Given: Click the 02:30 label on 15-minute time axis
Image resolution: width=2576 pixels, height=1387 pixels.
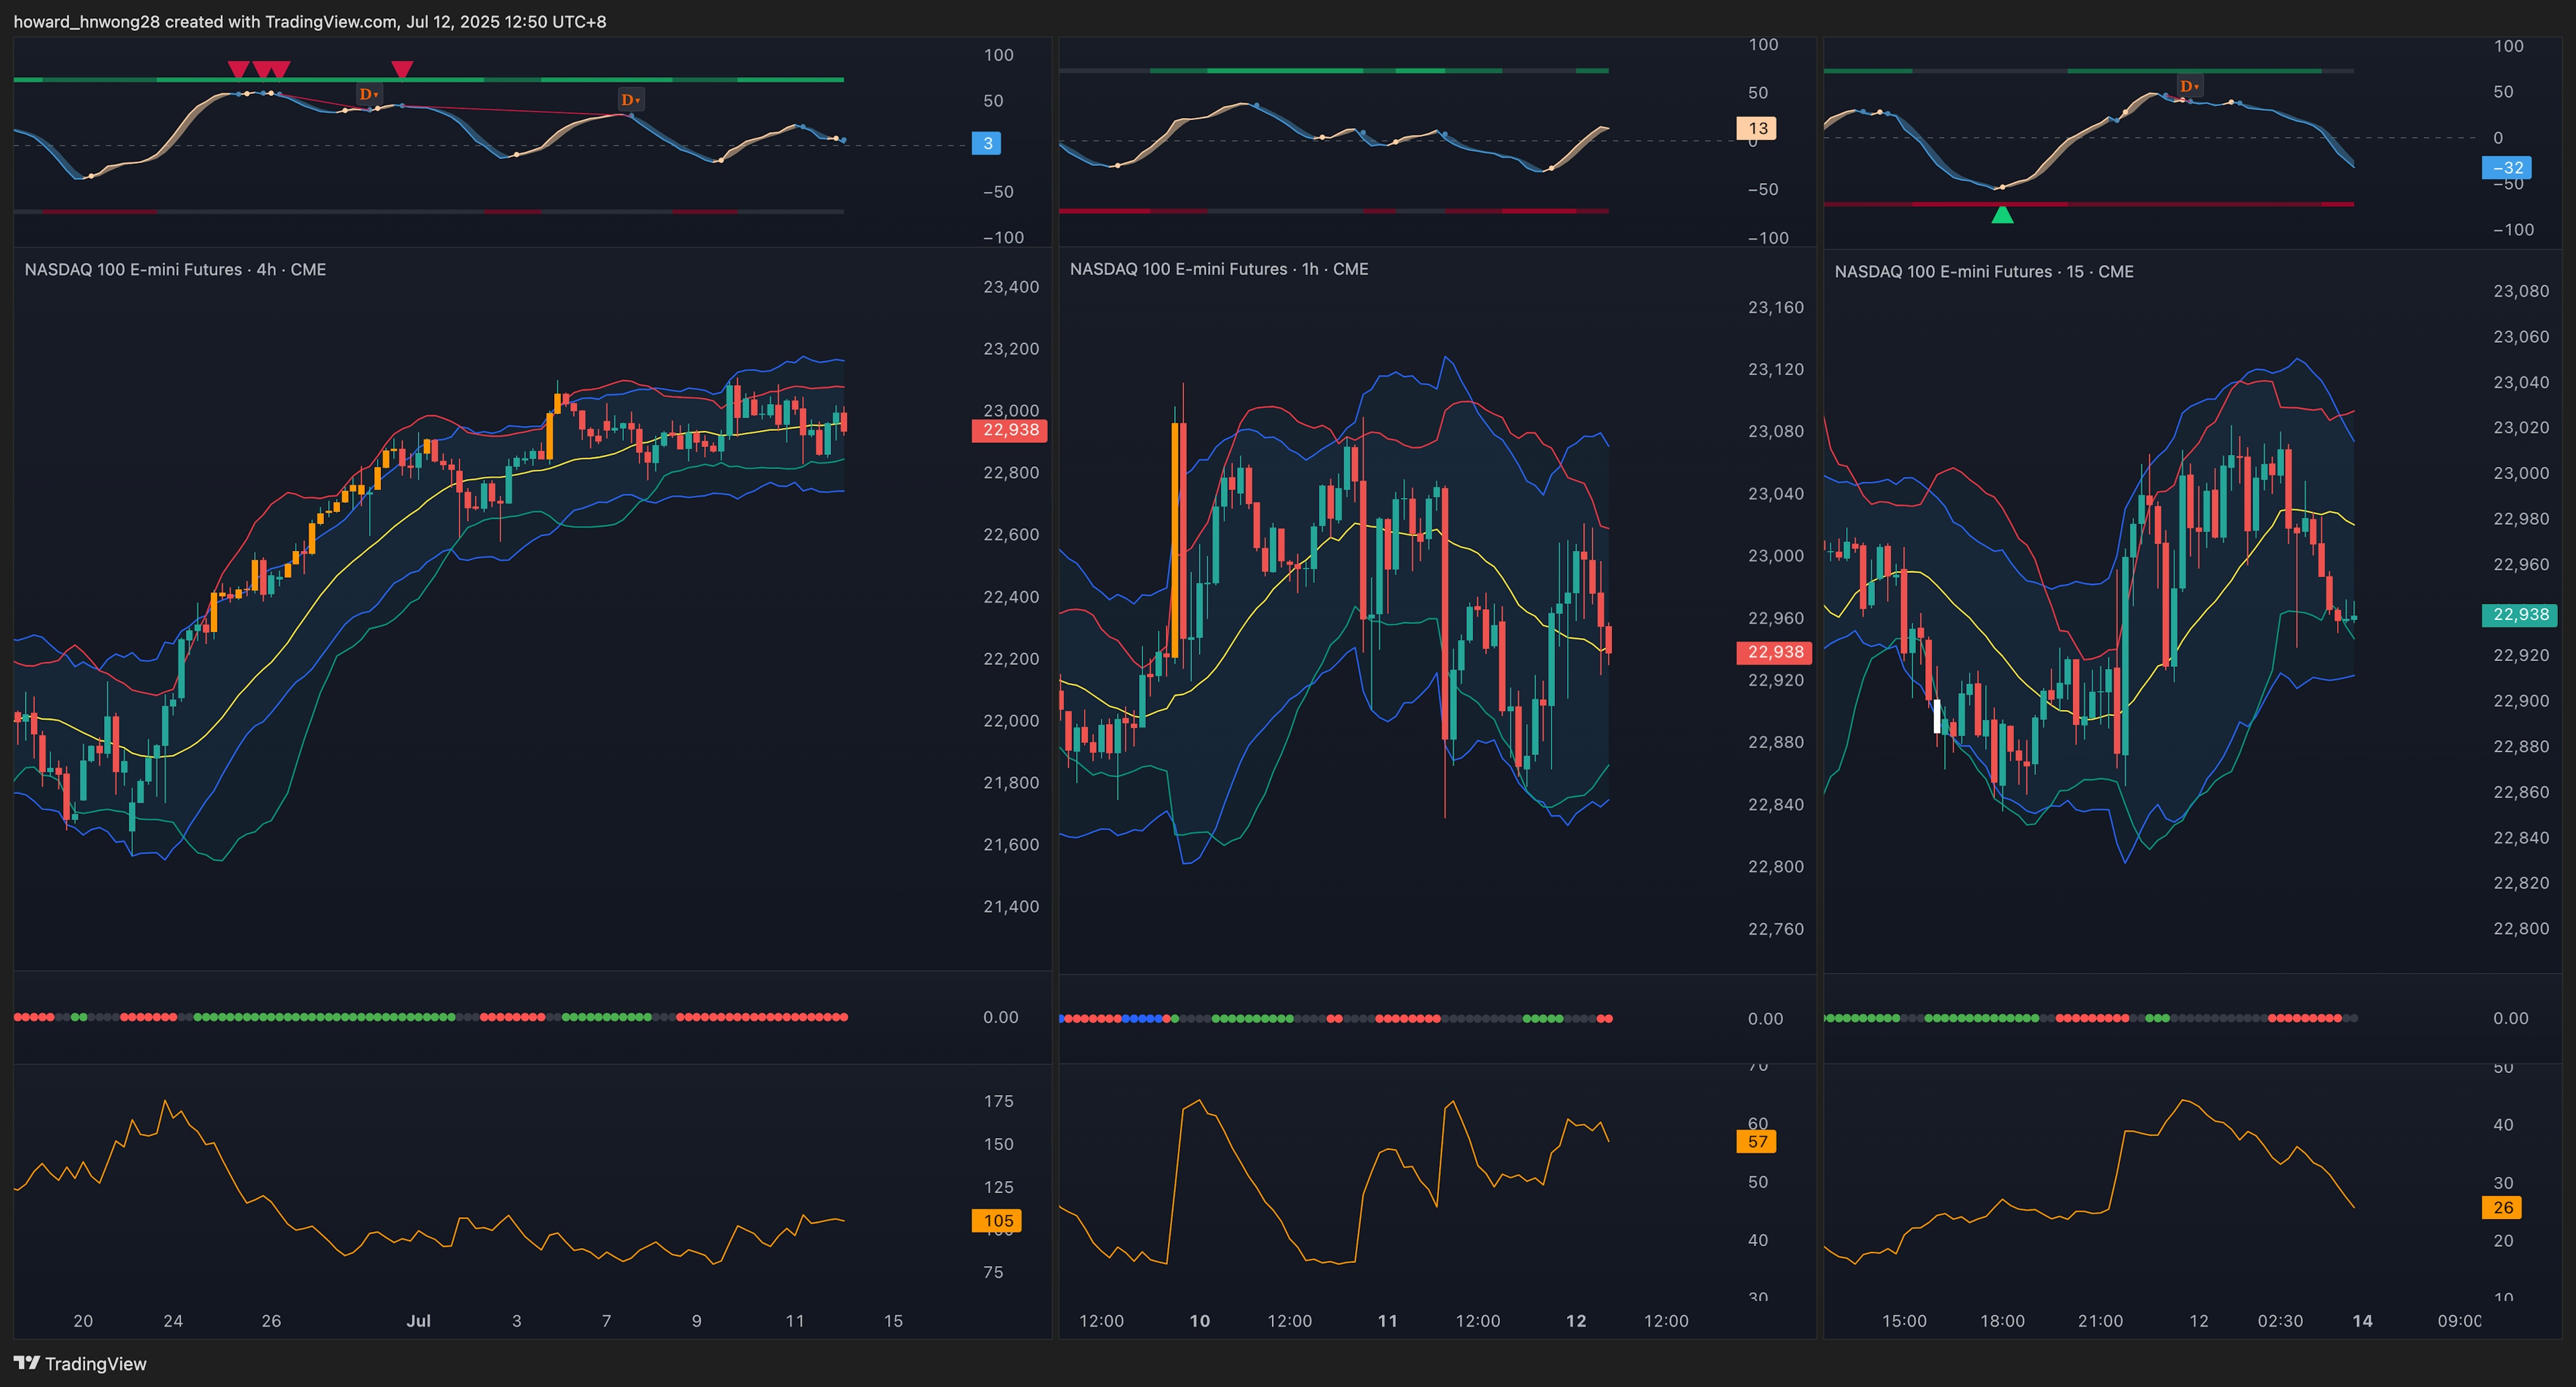Looking at the screenshot, I should pyautogui.click(x=2280, y=1321).
